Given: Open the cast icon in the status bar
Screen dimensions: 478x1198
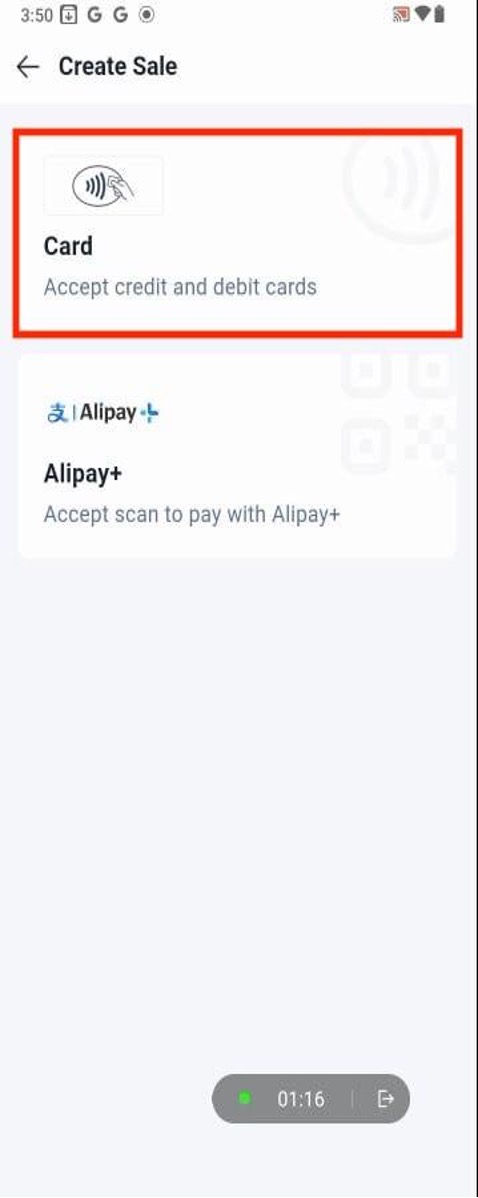Looking at the screenshot, I should 400,15.
